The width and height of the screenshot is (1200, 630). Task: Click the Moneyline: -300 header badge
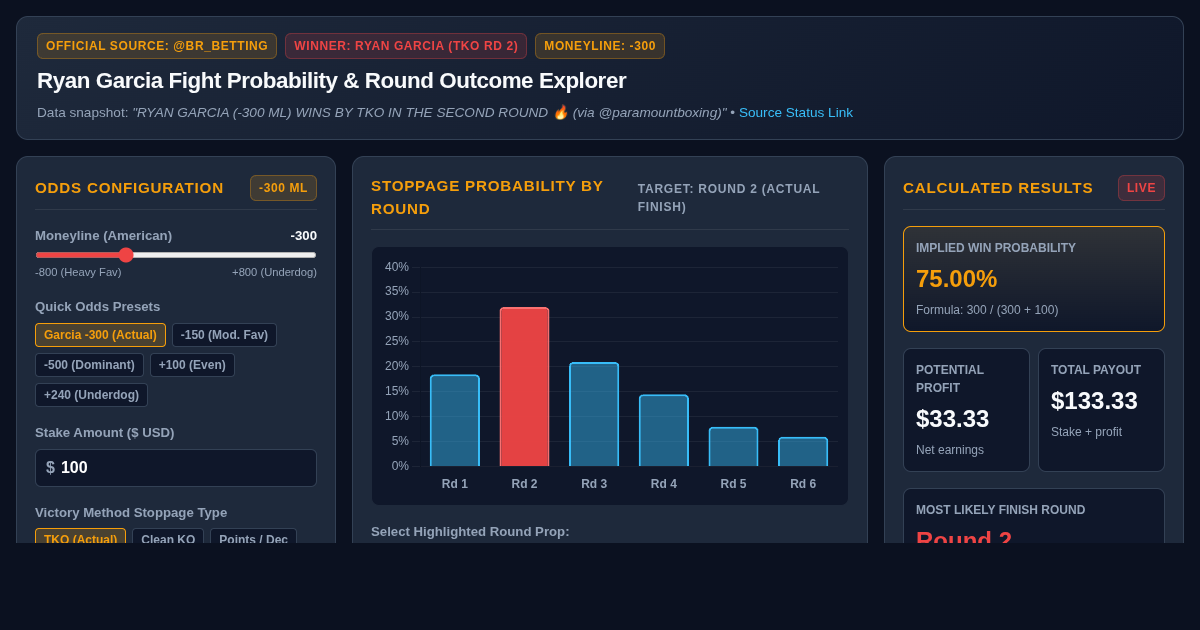[x=600, y=46]
